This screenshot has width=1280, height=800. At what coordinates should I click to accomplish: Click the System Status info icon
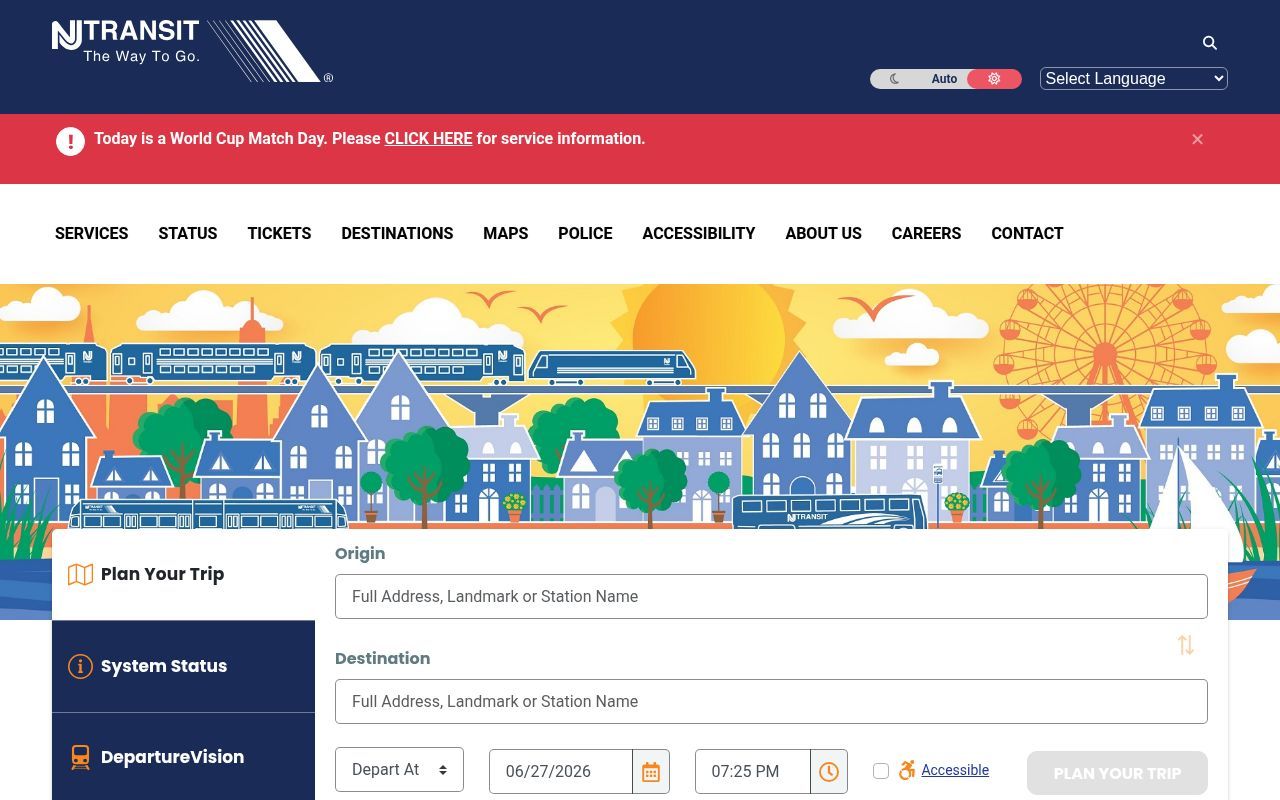click(x=80, y=666)
